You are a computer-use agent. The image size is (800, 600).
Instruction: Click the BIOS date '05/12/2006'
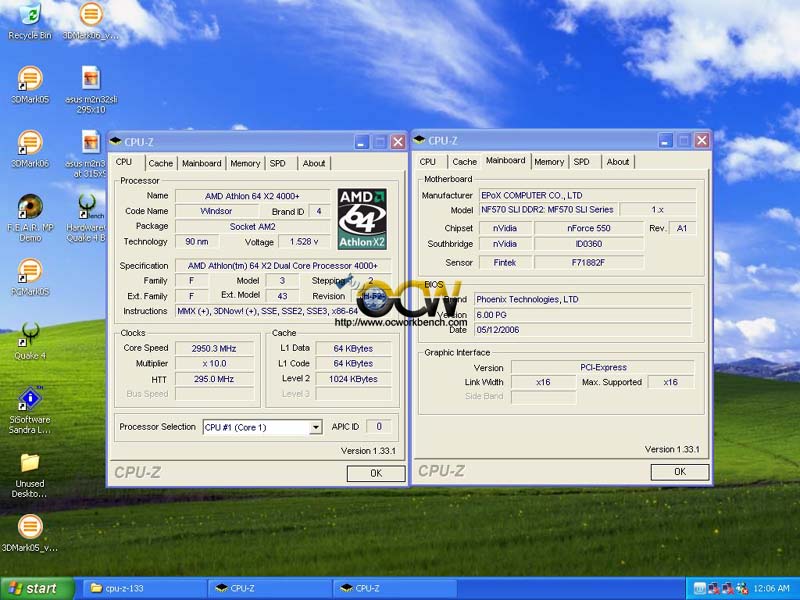583,330
